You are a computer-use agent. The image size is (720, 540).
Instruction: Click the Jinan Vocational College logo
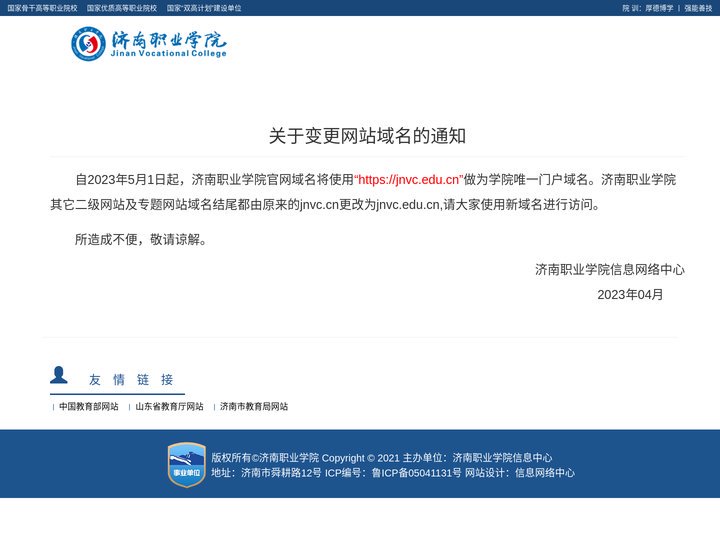click(x=149, y=44)
